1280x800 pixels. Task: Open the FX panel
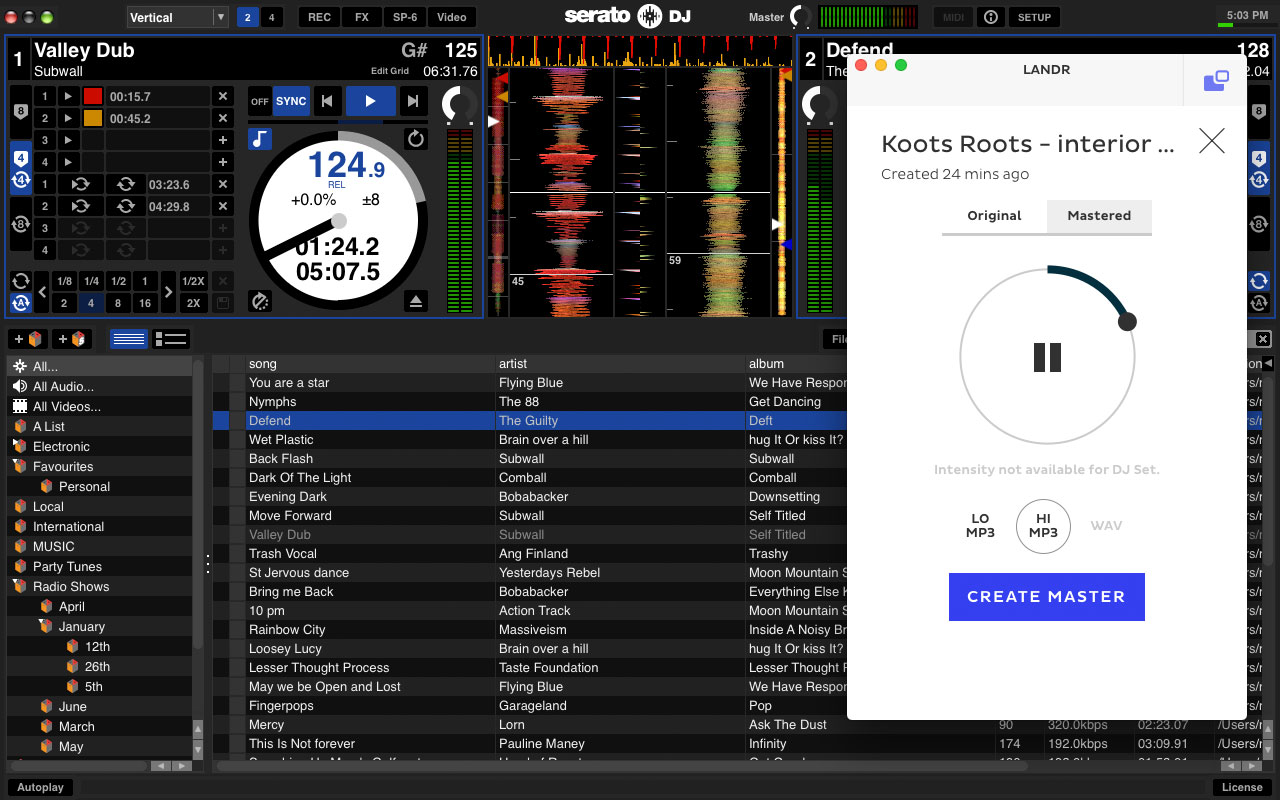362,17
